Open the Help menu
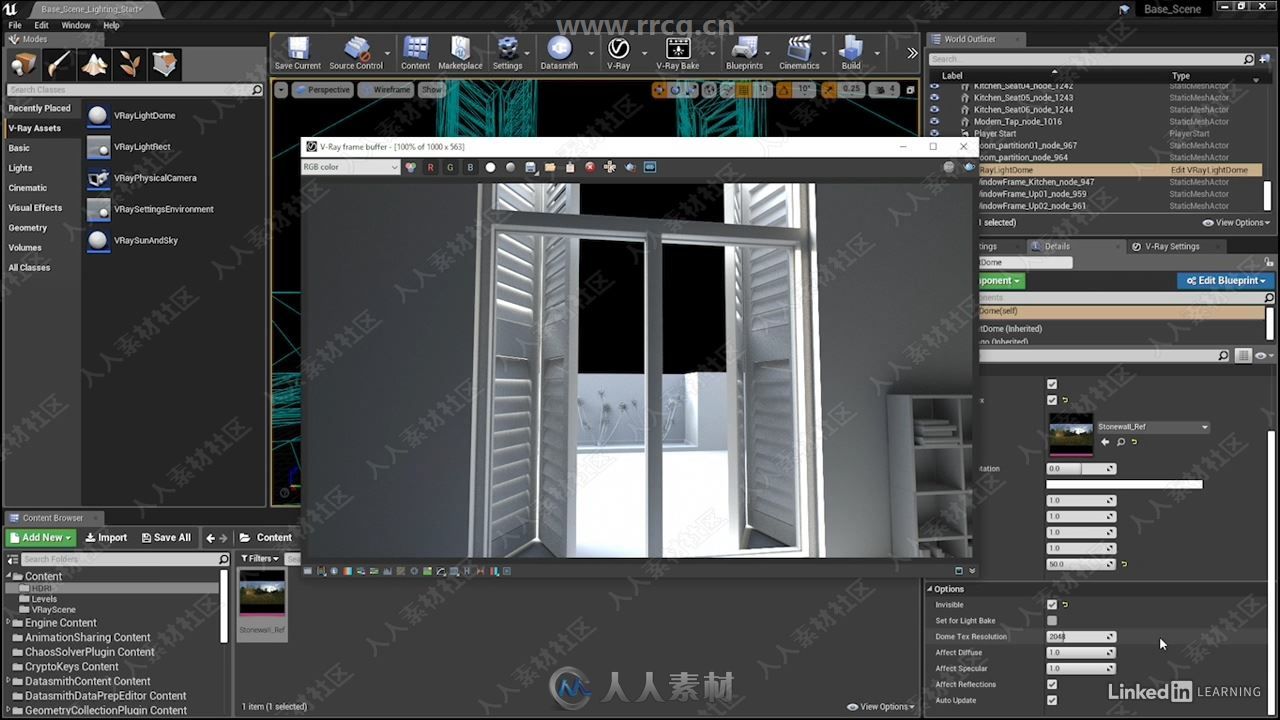Viewport: 1280px width, 720px height. pyautogui.click(x=111, y=25)
